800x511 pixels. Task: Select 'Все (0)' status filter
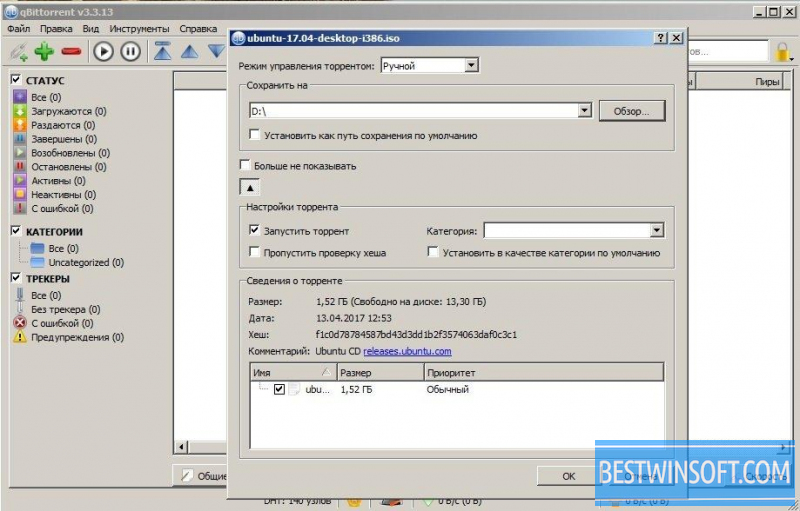pyautogui.click(x=46, y=97)
